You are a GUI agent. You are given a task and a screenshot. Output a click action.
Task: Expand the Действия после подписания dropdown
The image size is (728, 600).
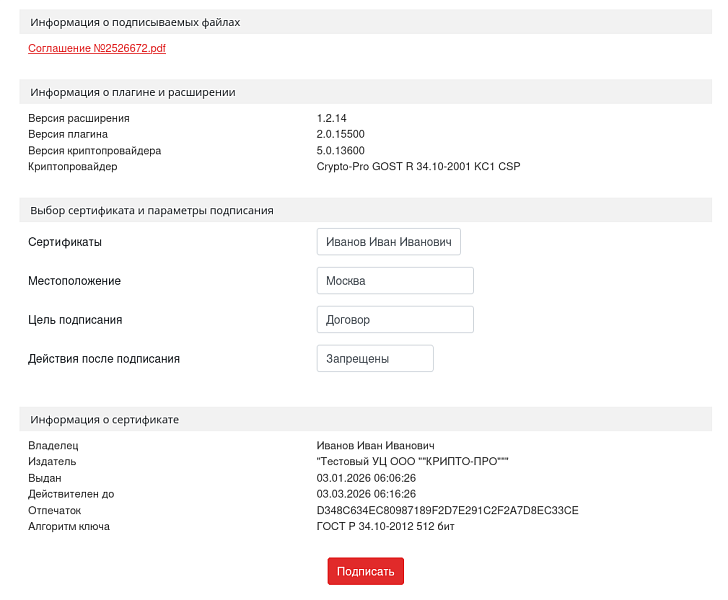[374, 358]
